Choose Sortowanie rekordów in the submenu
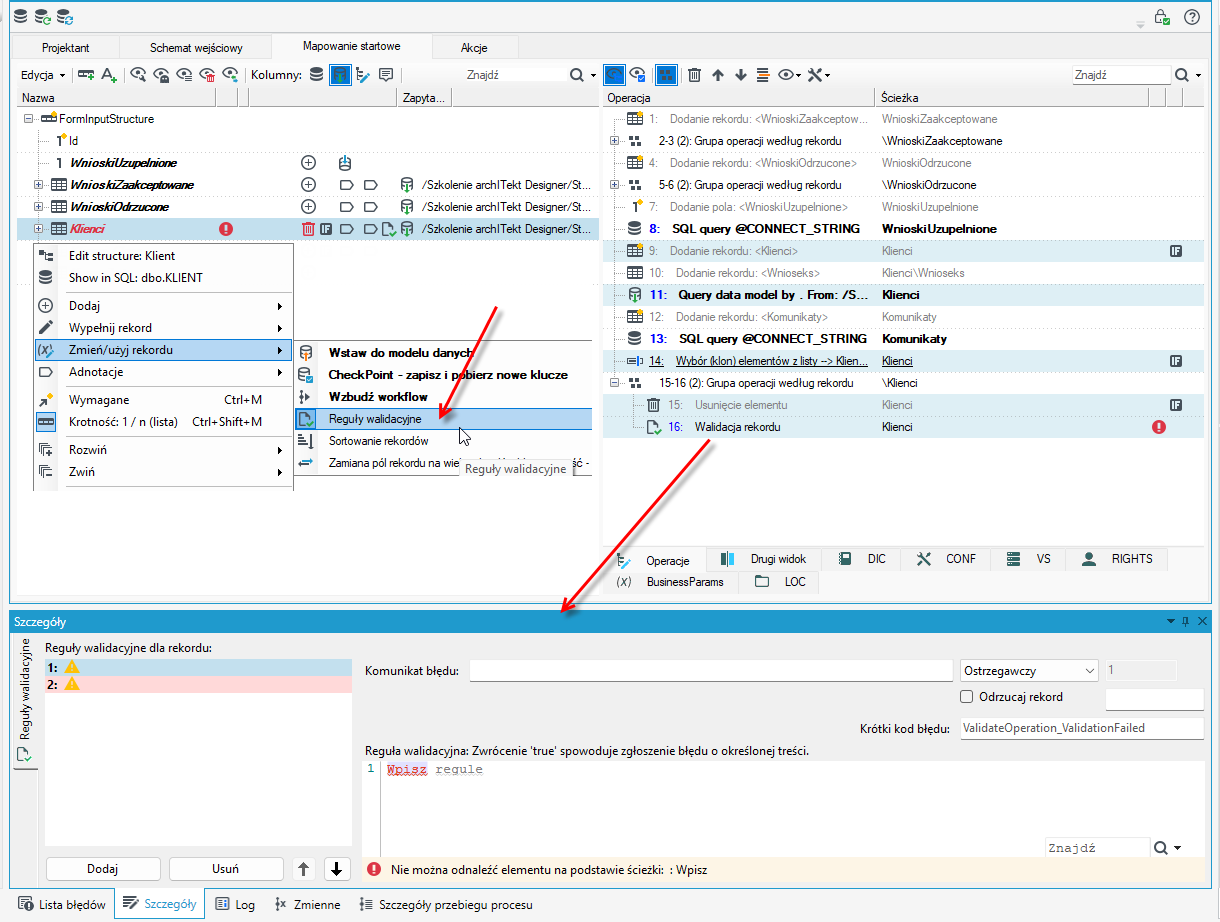This screenshot has width=1220, height=922. [x=443, y=441]
